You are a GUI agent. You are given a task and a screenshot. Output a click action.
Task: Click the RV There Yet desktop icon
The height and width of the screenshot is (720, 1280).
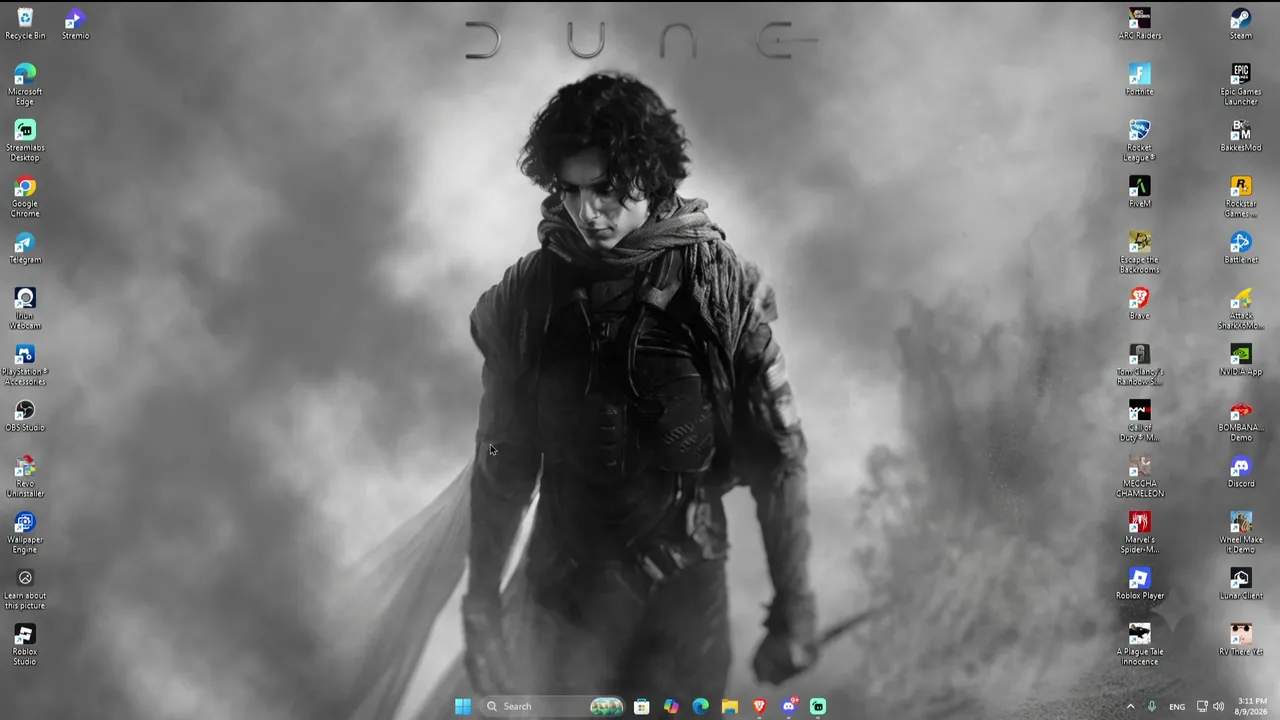coord(1241,640)
